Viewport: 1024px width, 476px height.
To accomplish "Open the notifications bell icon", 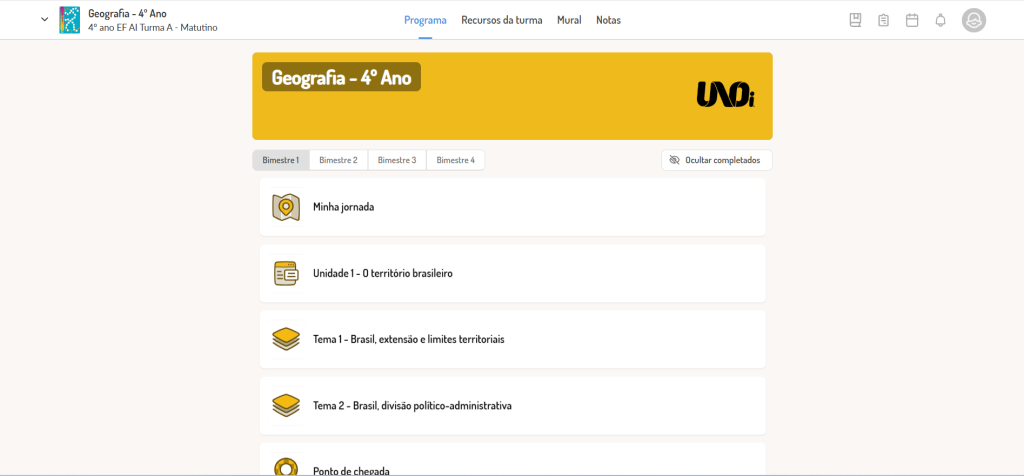I will point(940,20).
